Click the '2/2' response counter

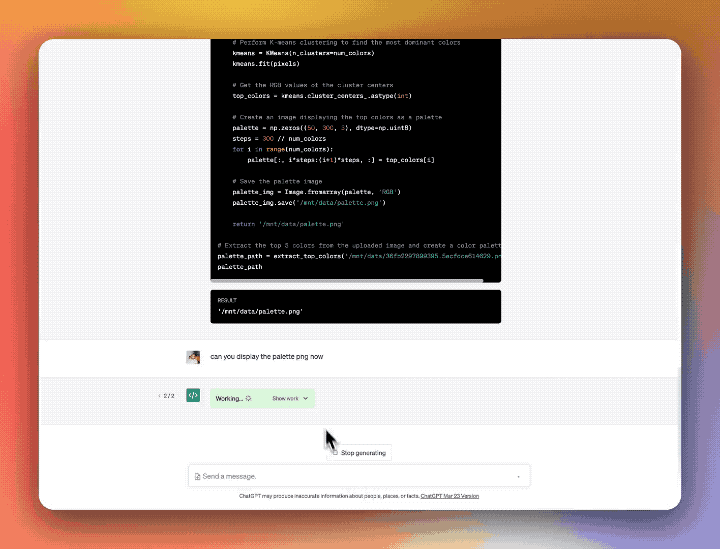pyautogui.click(x=169, y=396)
